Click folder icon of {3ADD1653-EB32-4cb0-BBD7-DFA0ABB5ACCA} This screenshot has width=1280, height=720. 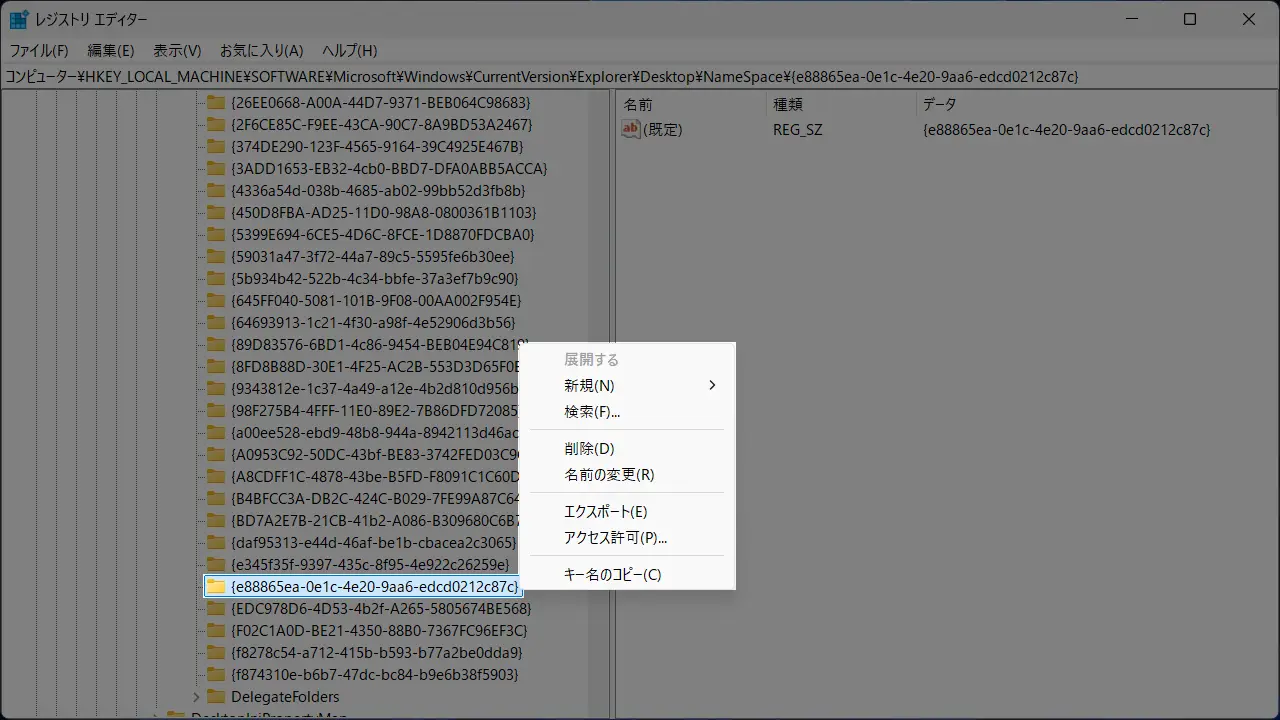tap(216, 168)
